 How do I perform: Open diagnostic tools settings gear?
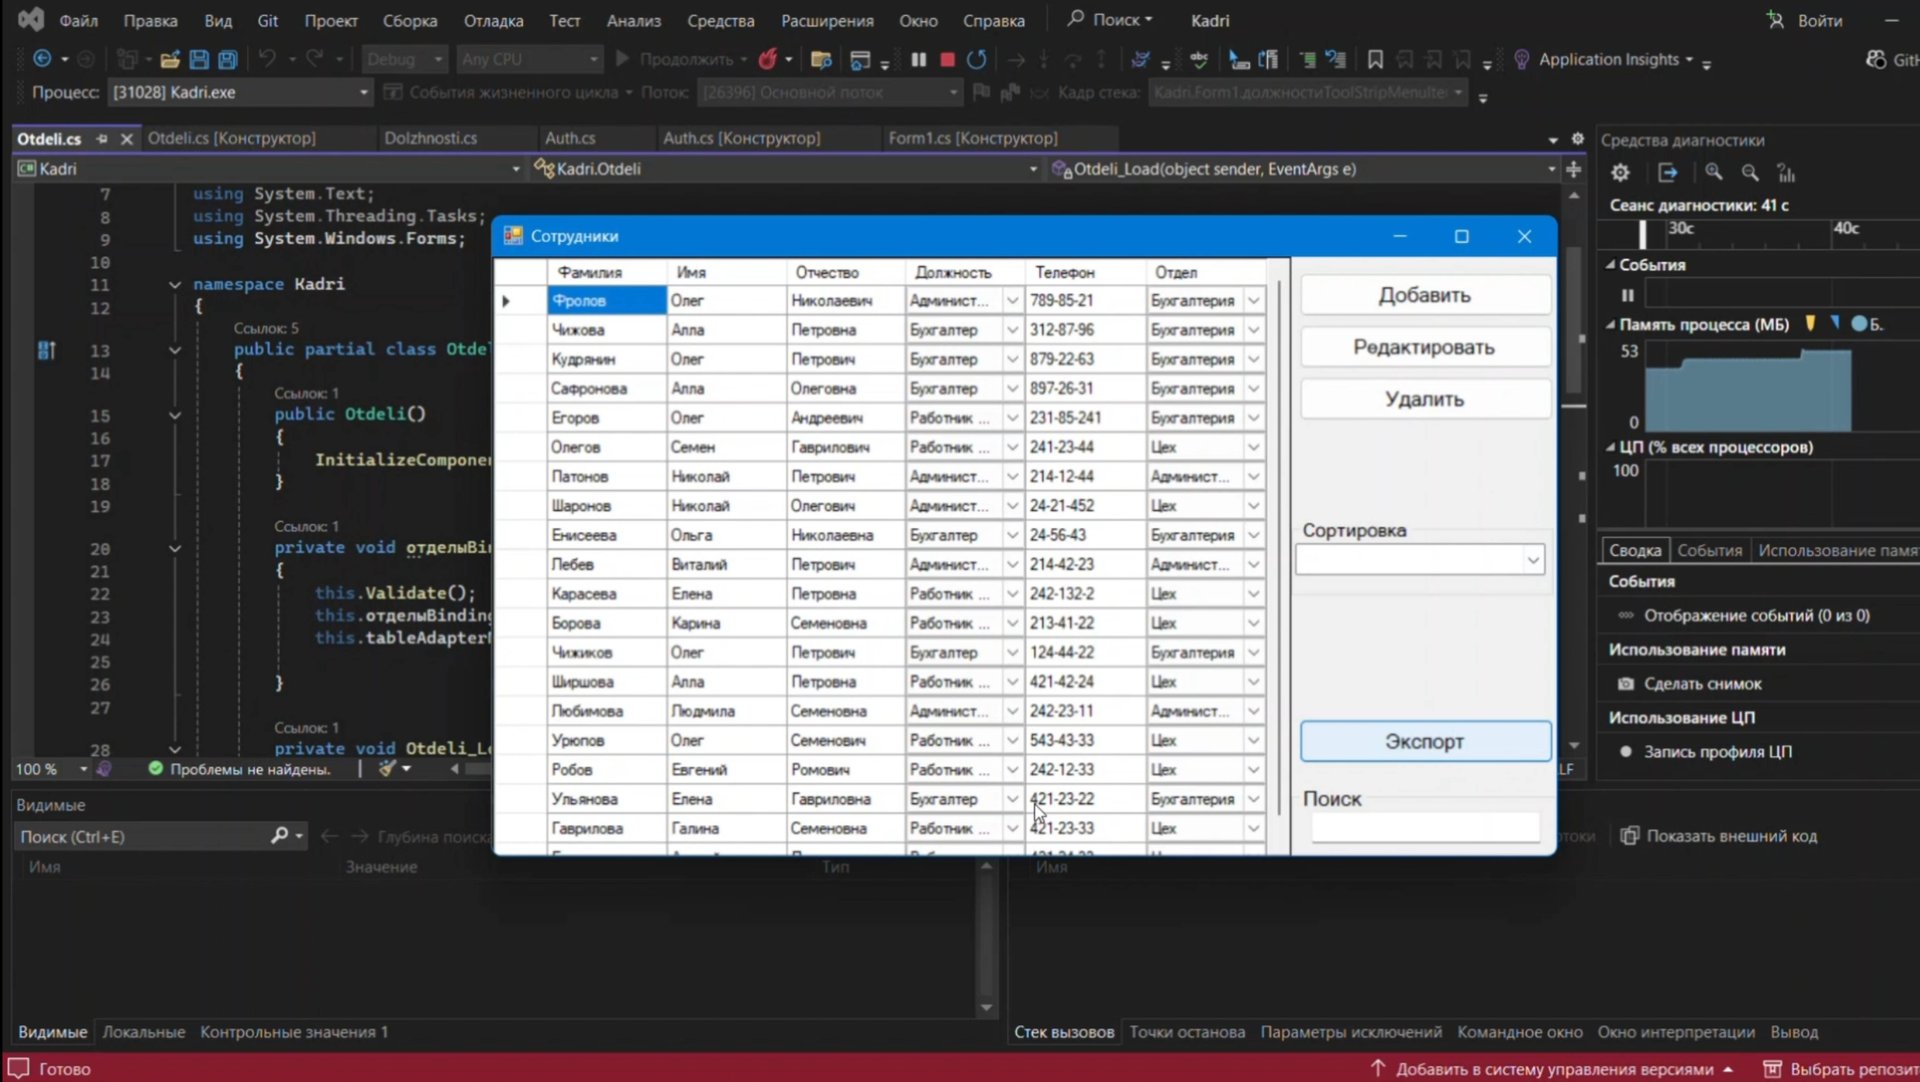[x=1620, y=173]
